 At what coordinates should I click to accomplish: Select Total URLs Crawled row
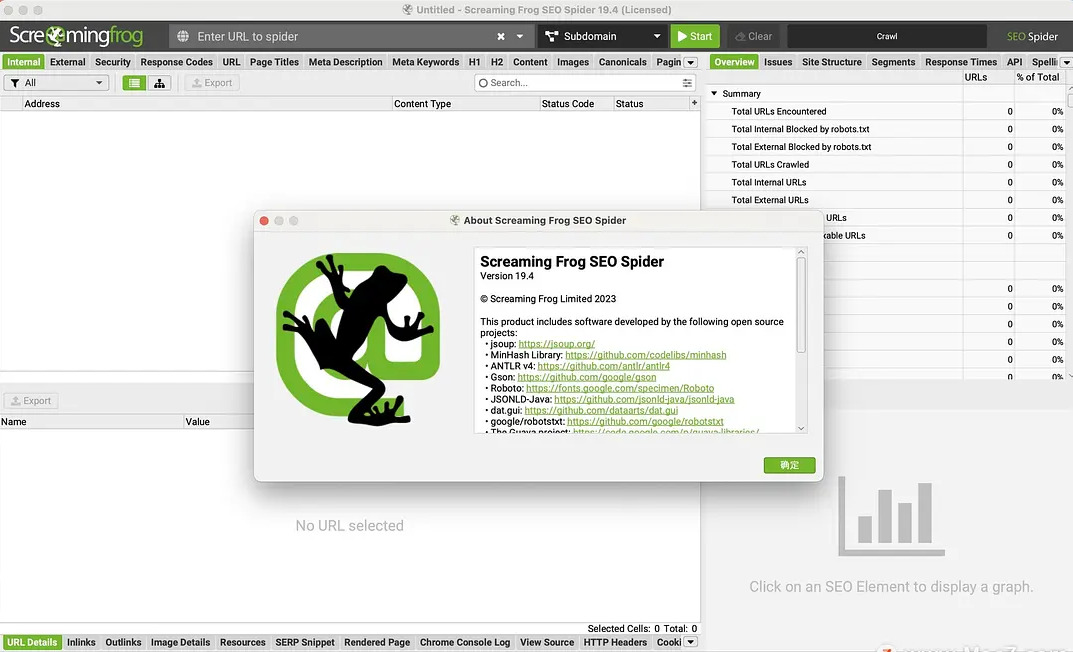coord(885,165)
